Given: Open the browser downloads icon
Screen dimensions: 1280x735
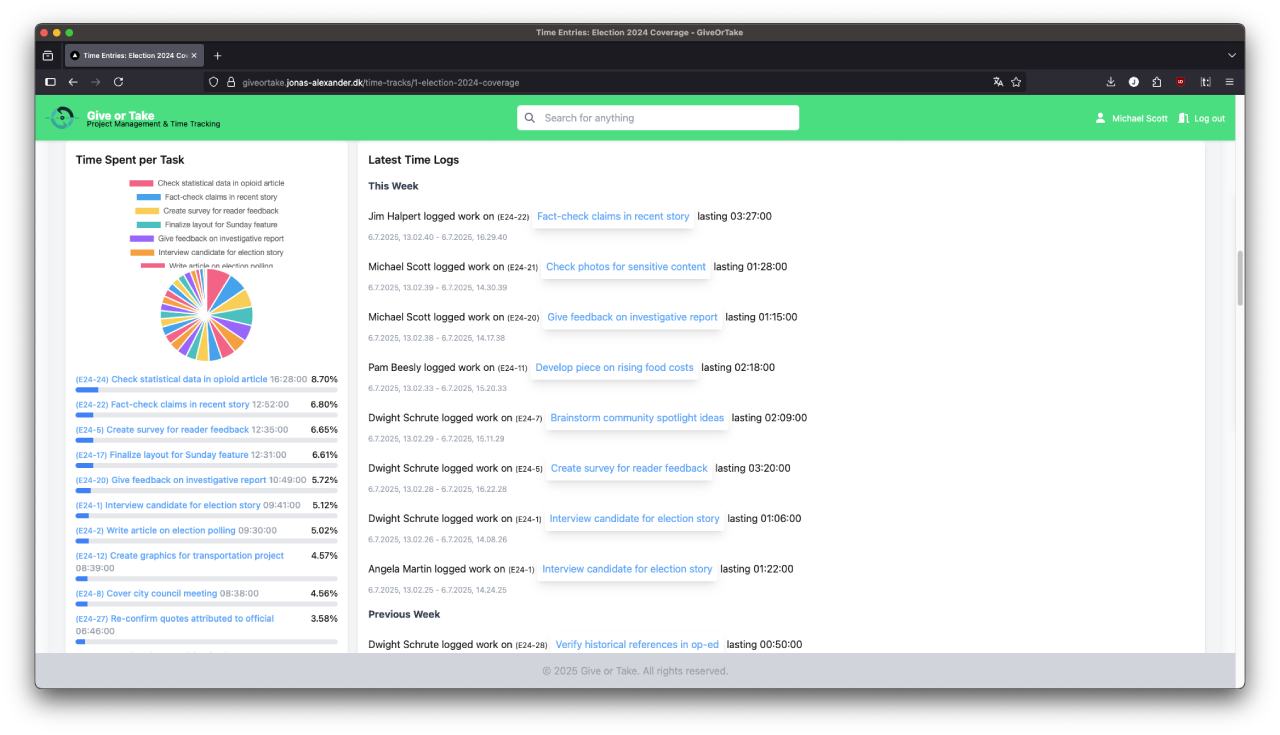Looking at the screenshot, I should [x=1110, y=82].
